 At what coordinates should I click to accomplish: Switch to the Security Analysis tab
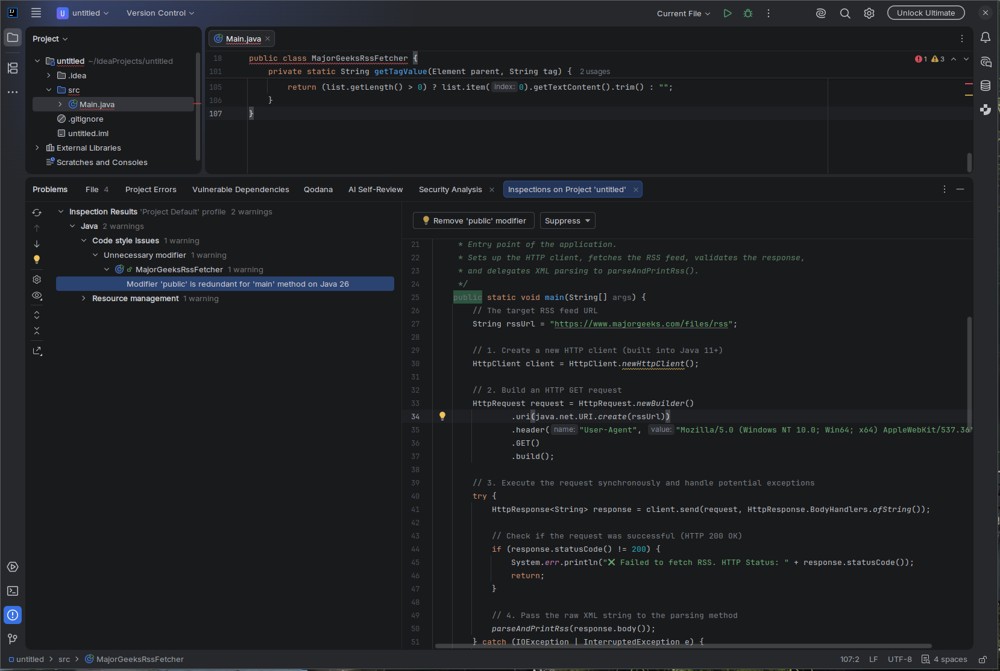[450, 189]
